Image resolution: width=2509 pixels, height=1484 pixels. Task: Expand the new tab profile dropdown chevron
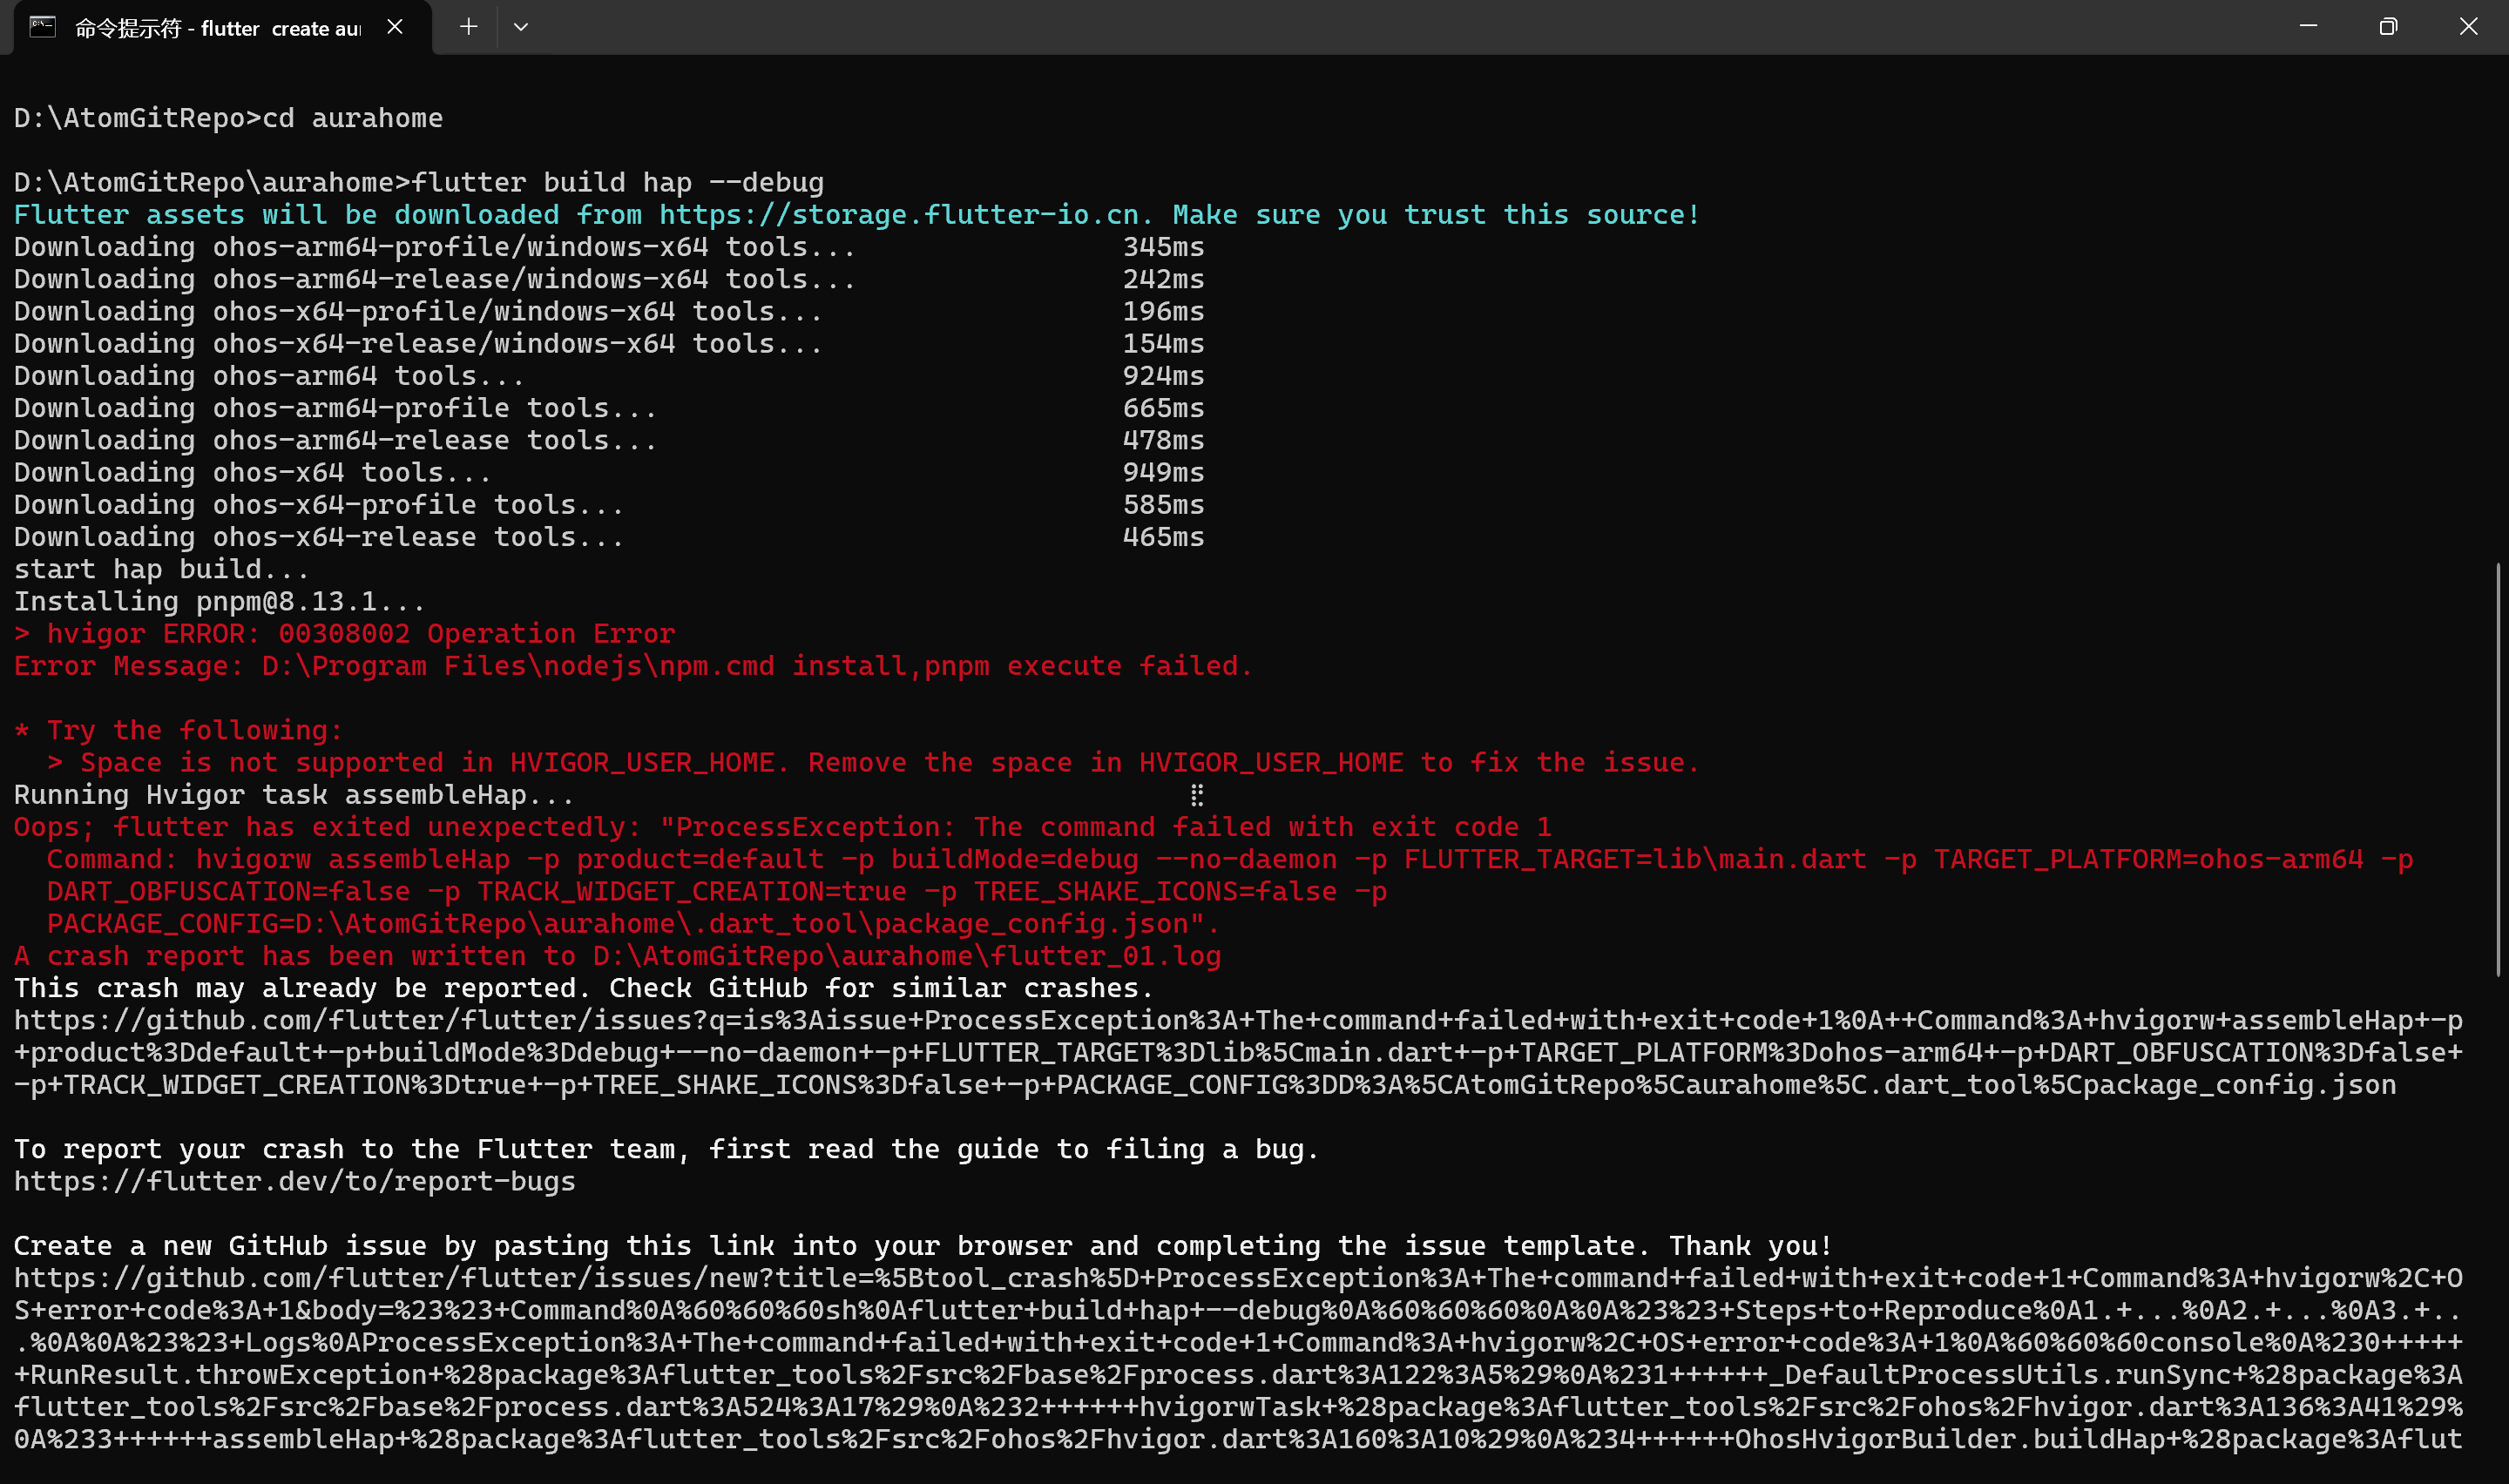(x=521, y=27)
